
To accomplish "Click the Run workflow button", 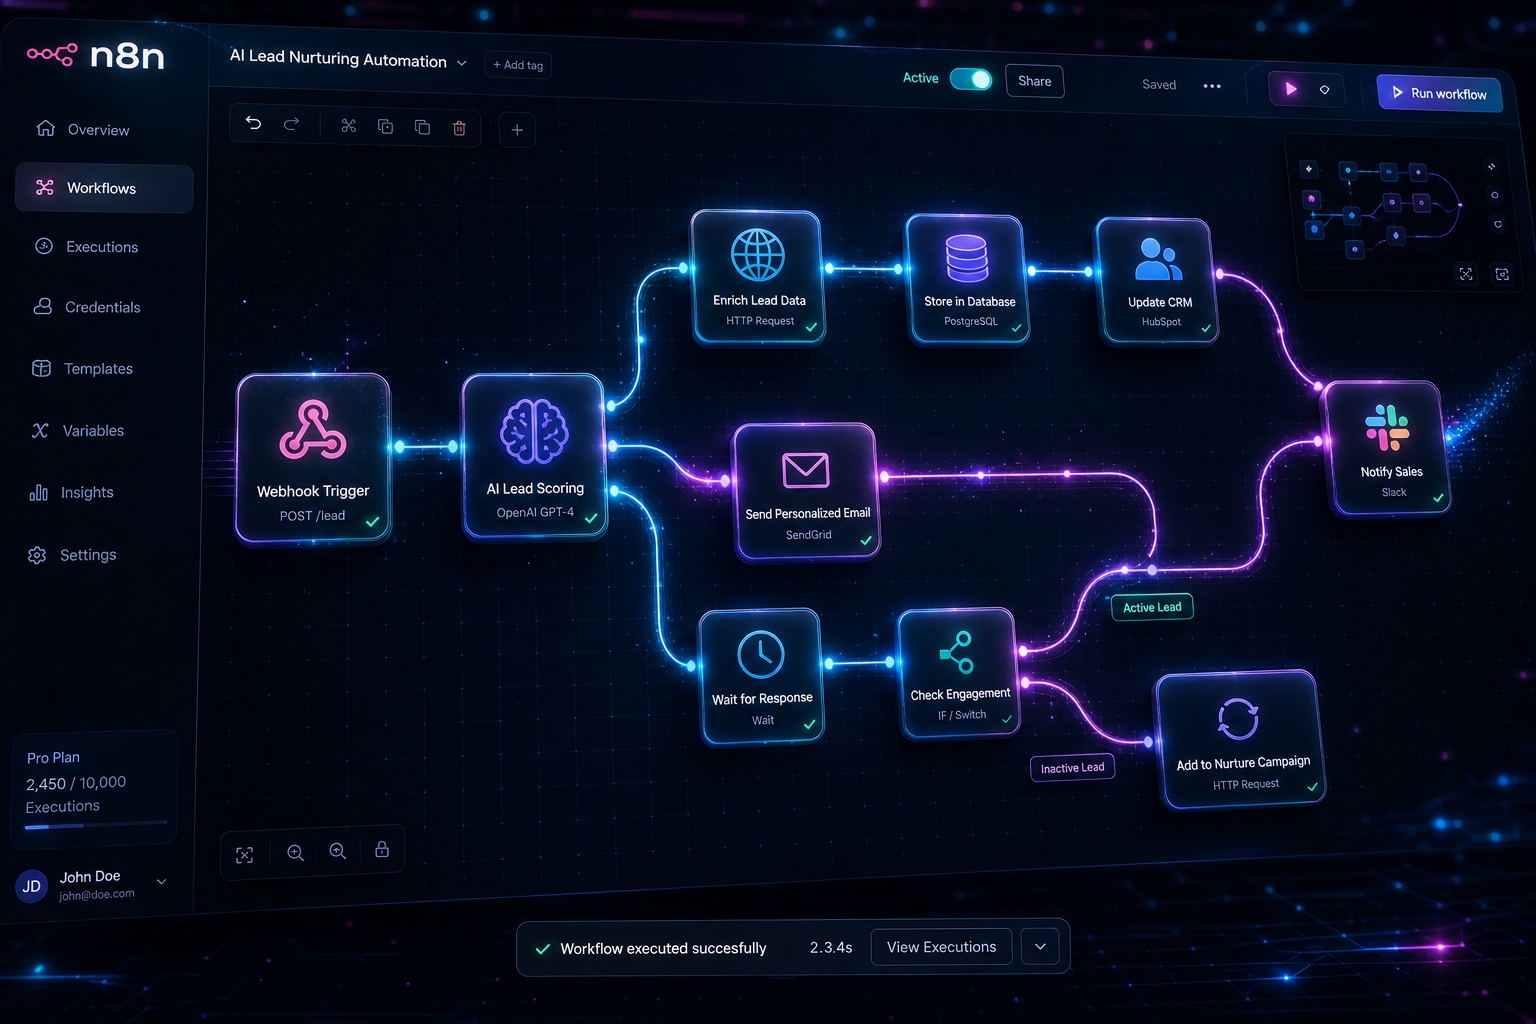I will [x=1439, y=93].
